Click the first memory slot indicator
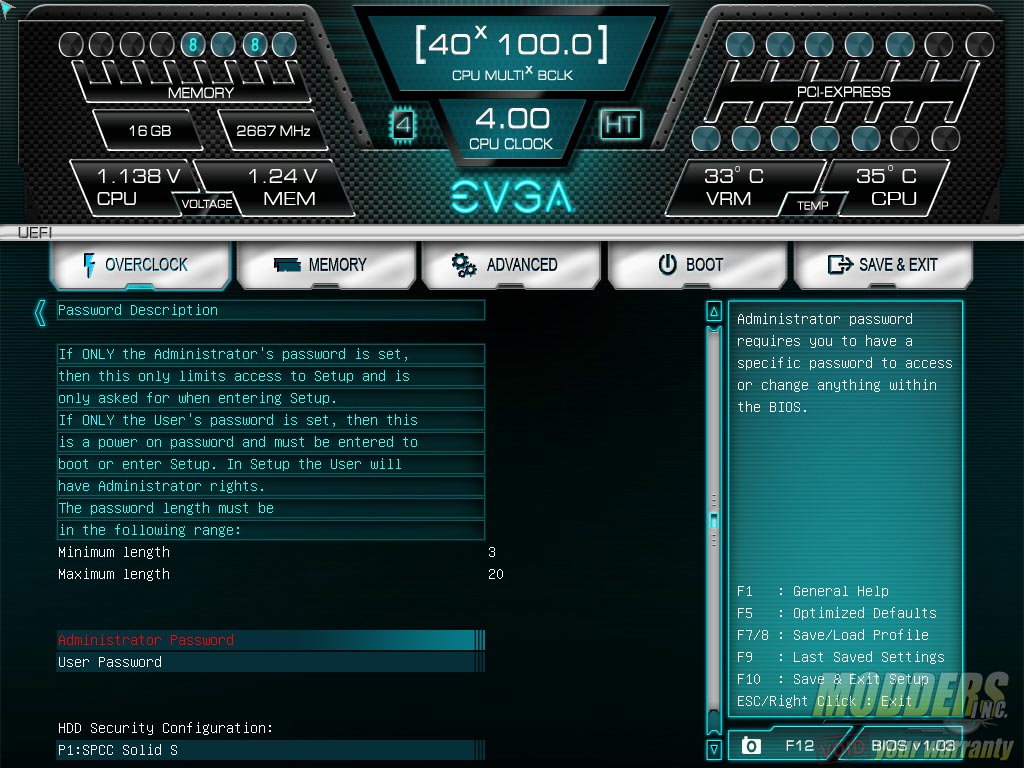Image resolution: width=1024 pixels, height=768 pixels. pos(71,44)
